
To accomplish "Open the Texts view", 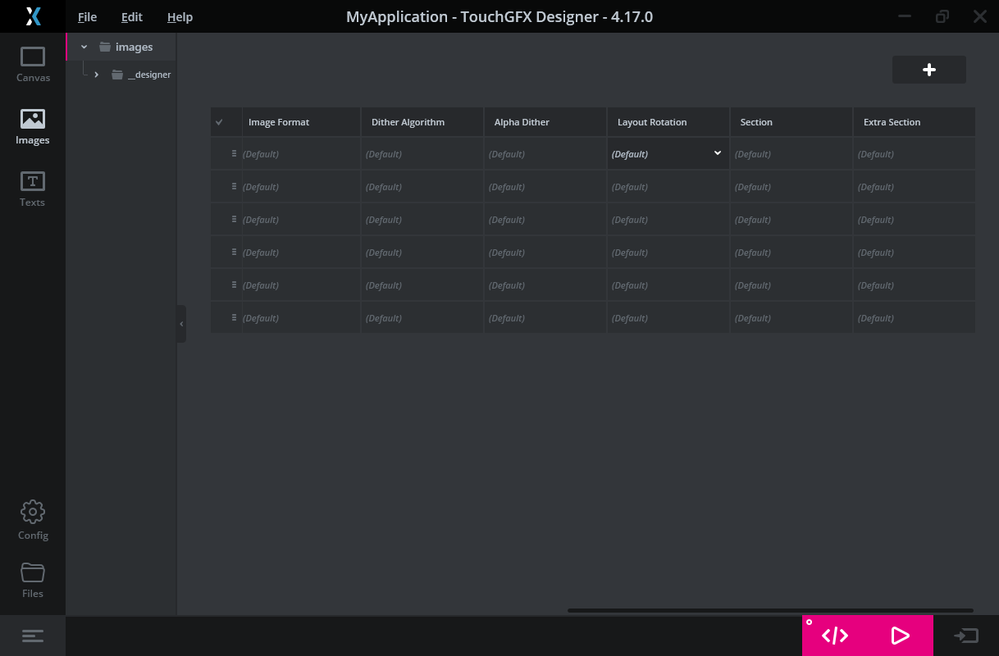I will click(x=32, y=189).
